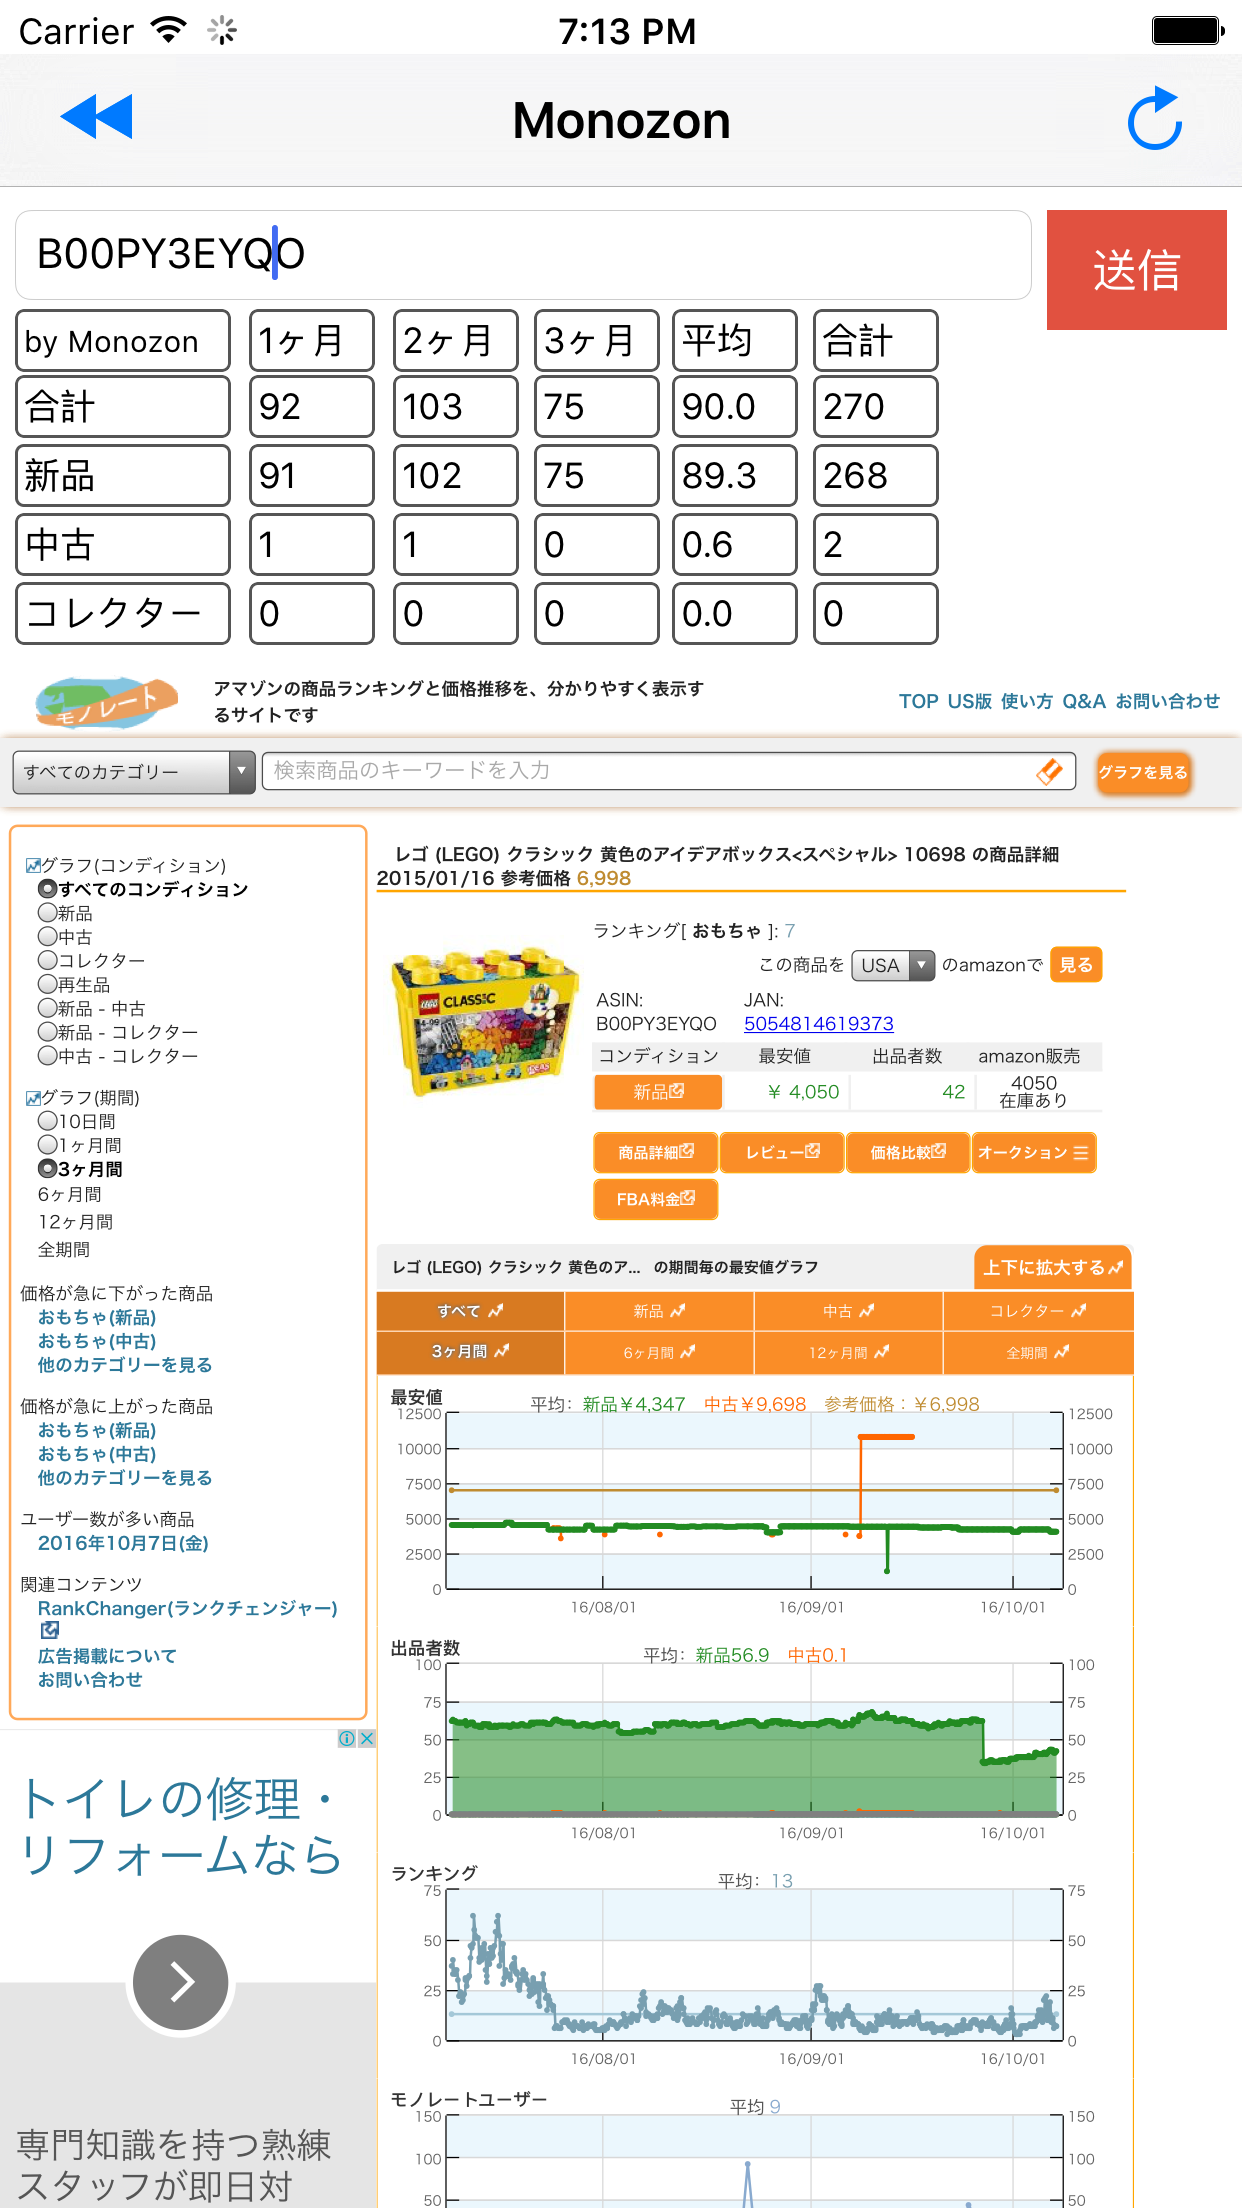Select the 再生品 radio button

(47, 985)
